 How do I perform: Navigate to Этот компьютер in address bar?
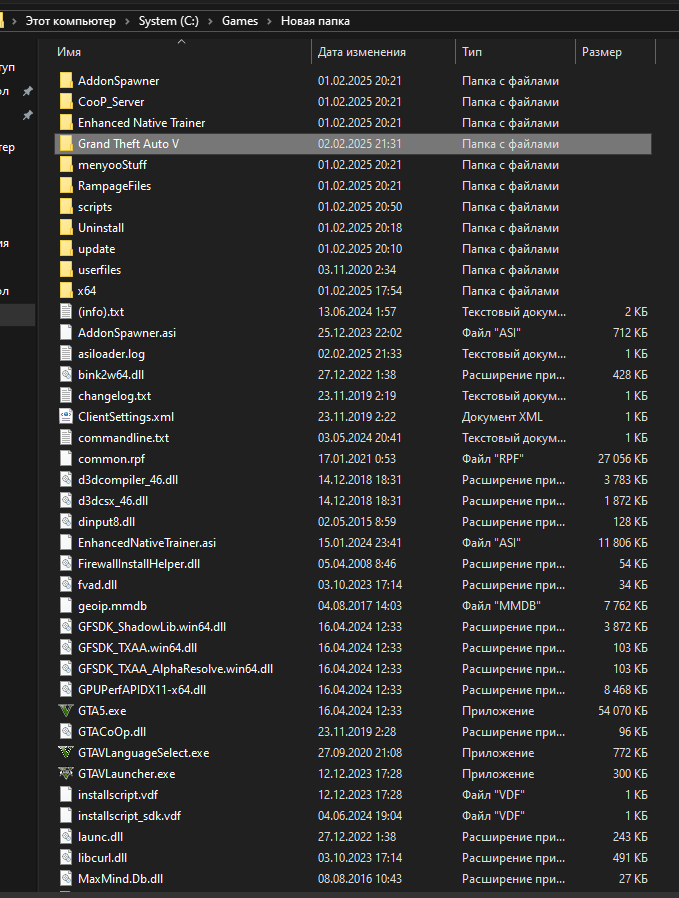(70, 21)
